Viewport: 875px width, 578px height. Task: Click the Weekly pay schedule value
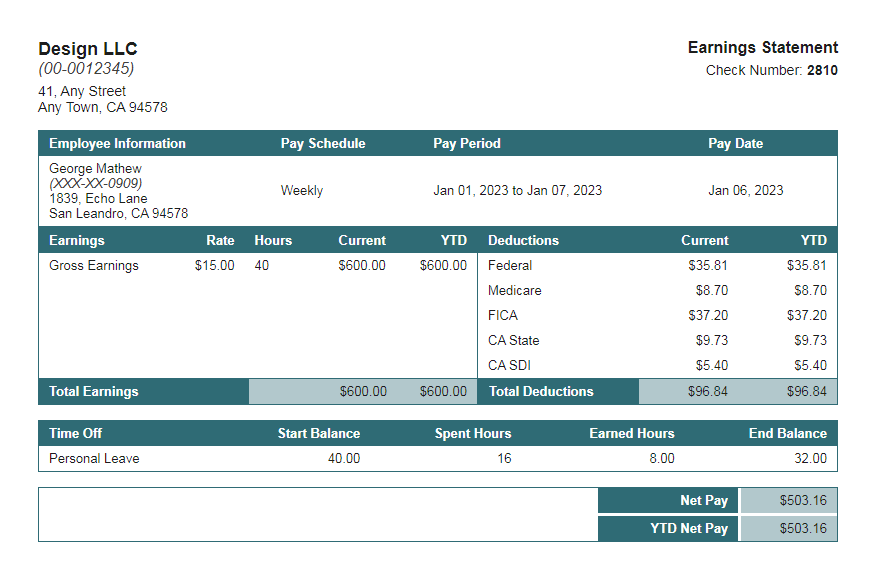tap(302, 190)
